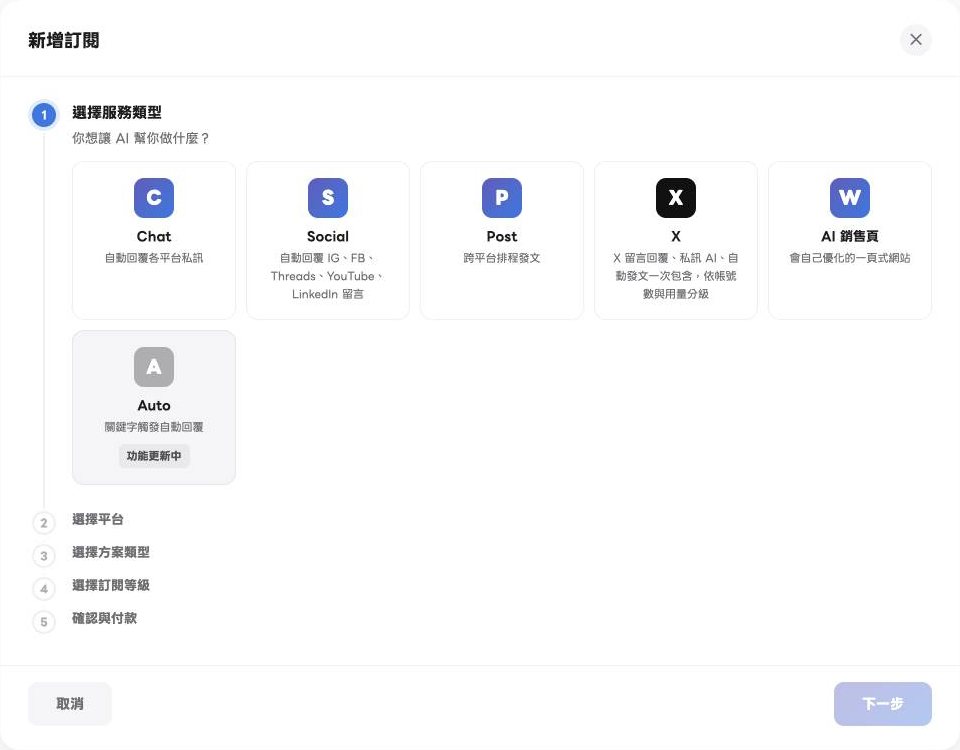
Task: Click the text 會自己優化的一頁式網站
Action: tap(849, 258)
